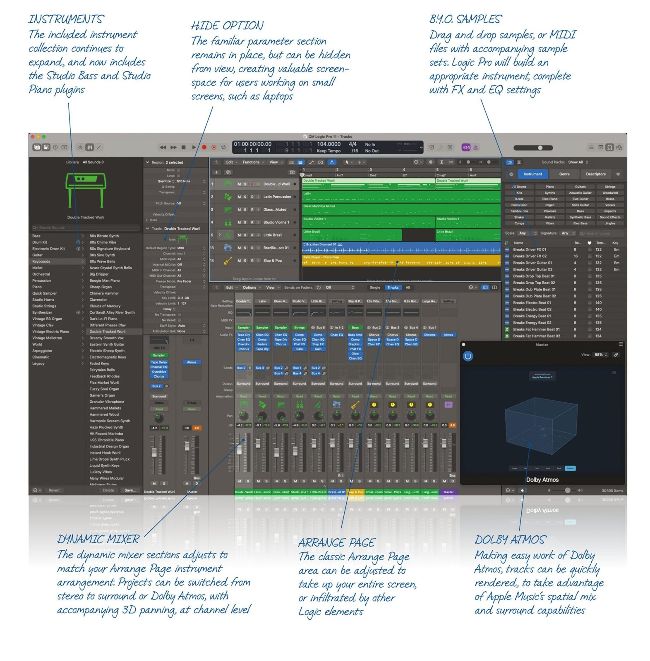Click the power button in Dolby Atmos window

pos(468,355)
